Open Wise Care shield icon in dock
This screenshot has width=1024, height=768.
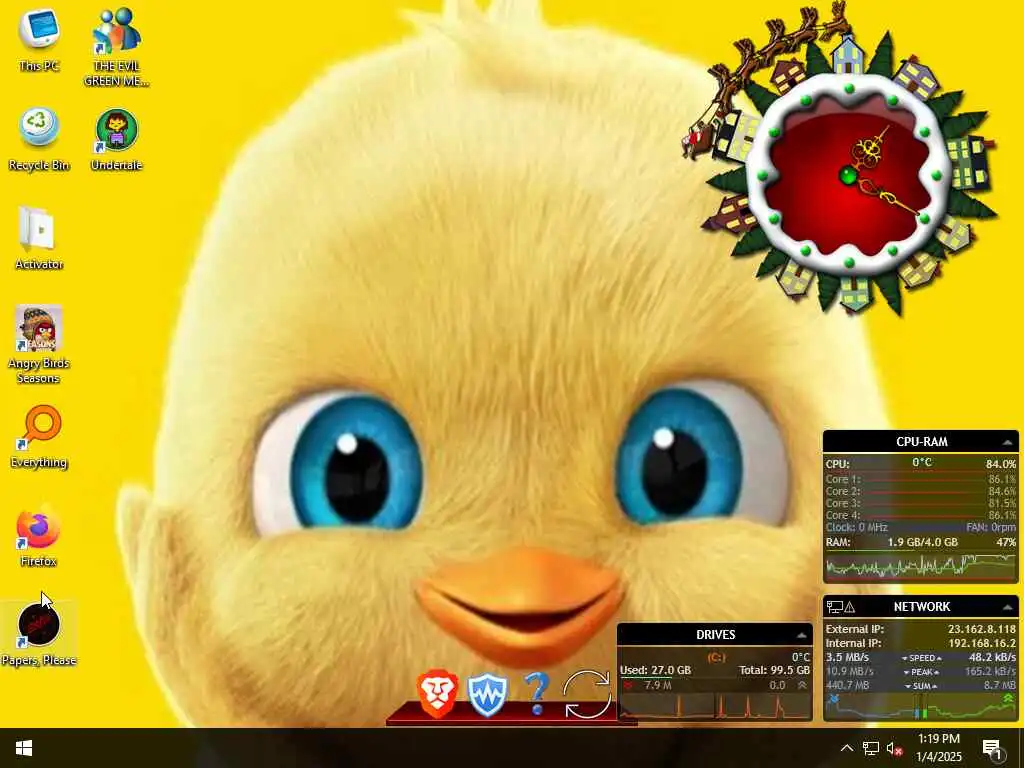487,696
